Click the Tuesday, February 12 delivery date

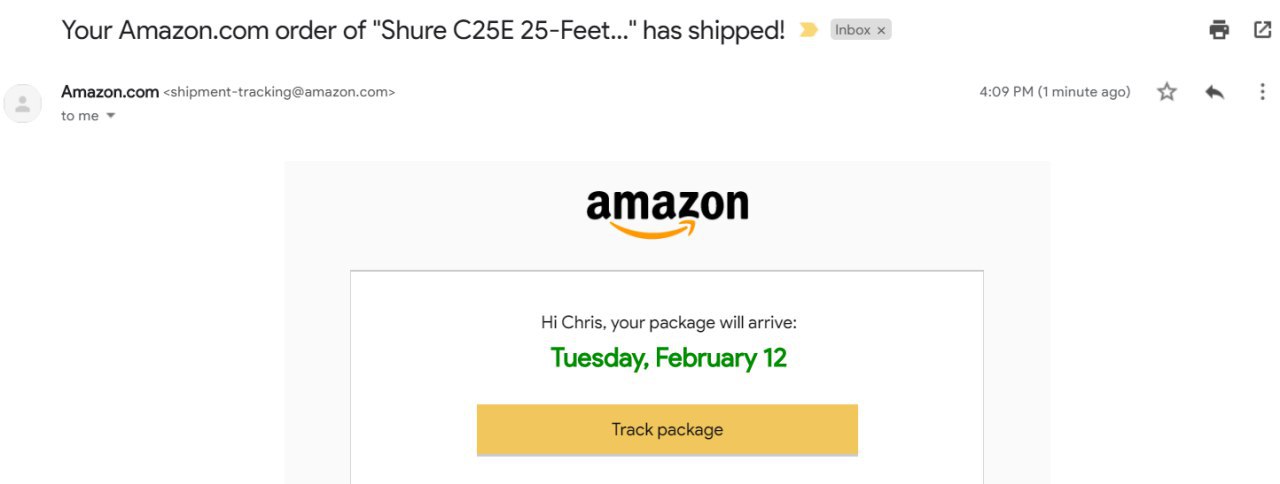point(668,358)
